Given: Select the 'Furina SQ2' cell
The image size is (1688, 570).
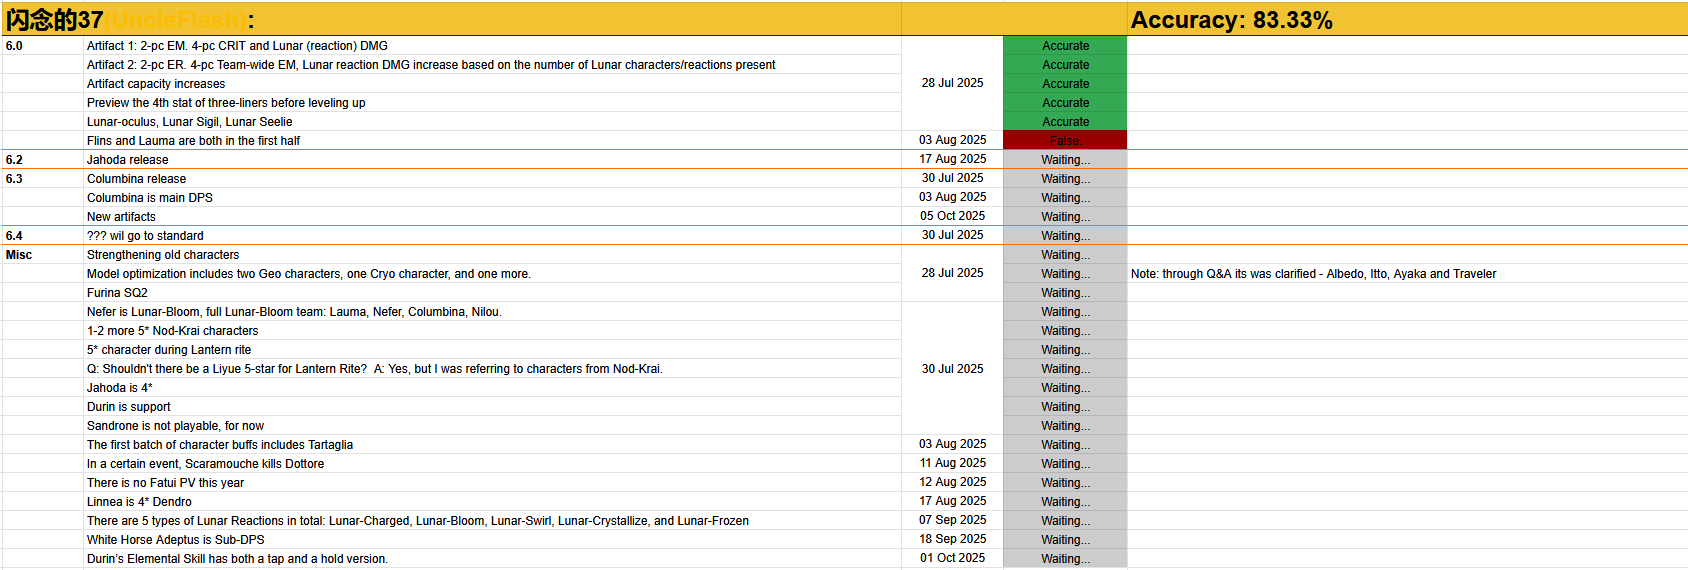Looking at the screenshot, I should pos(492,293).
